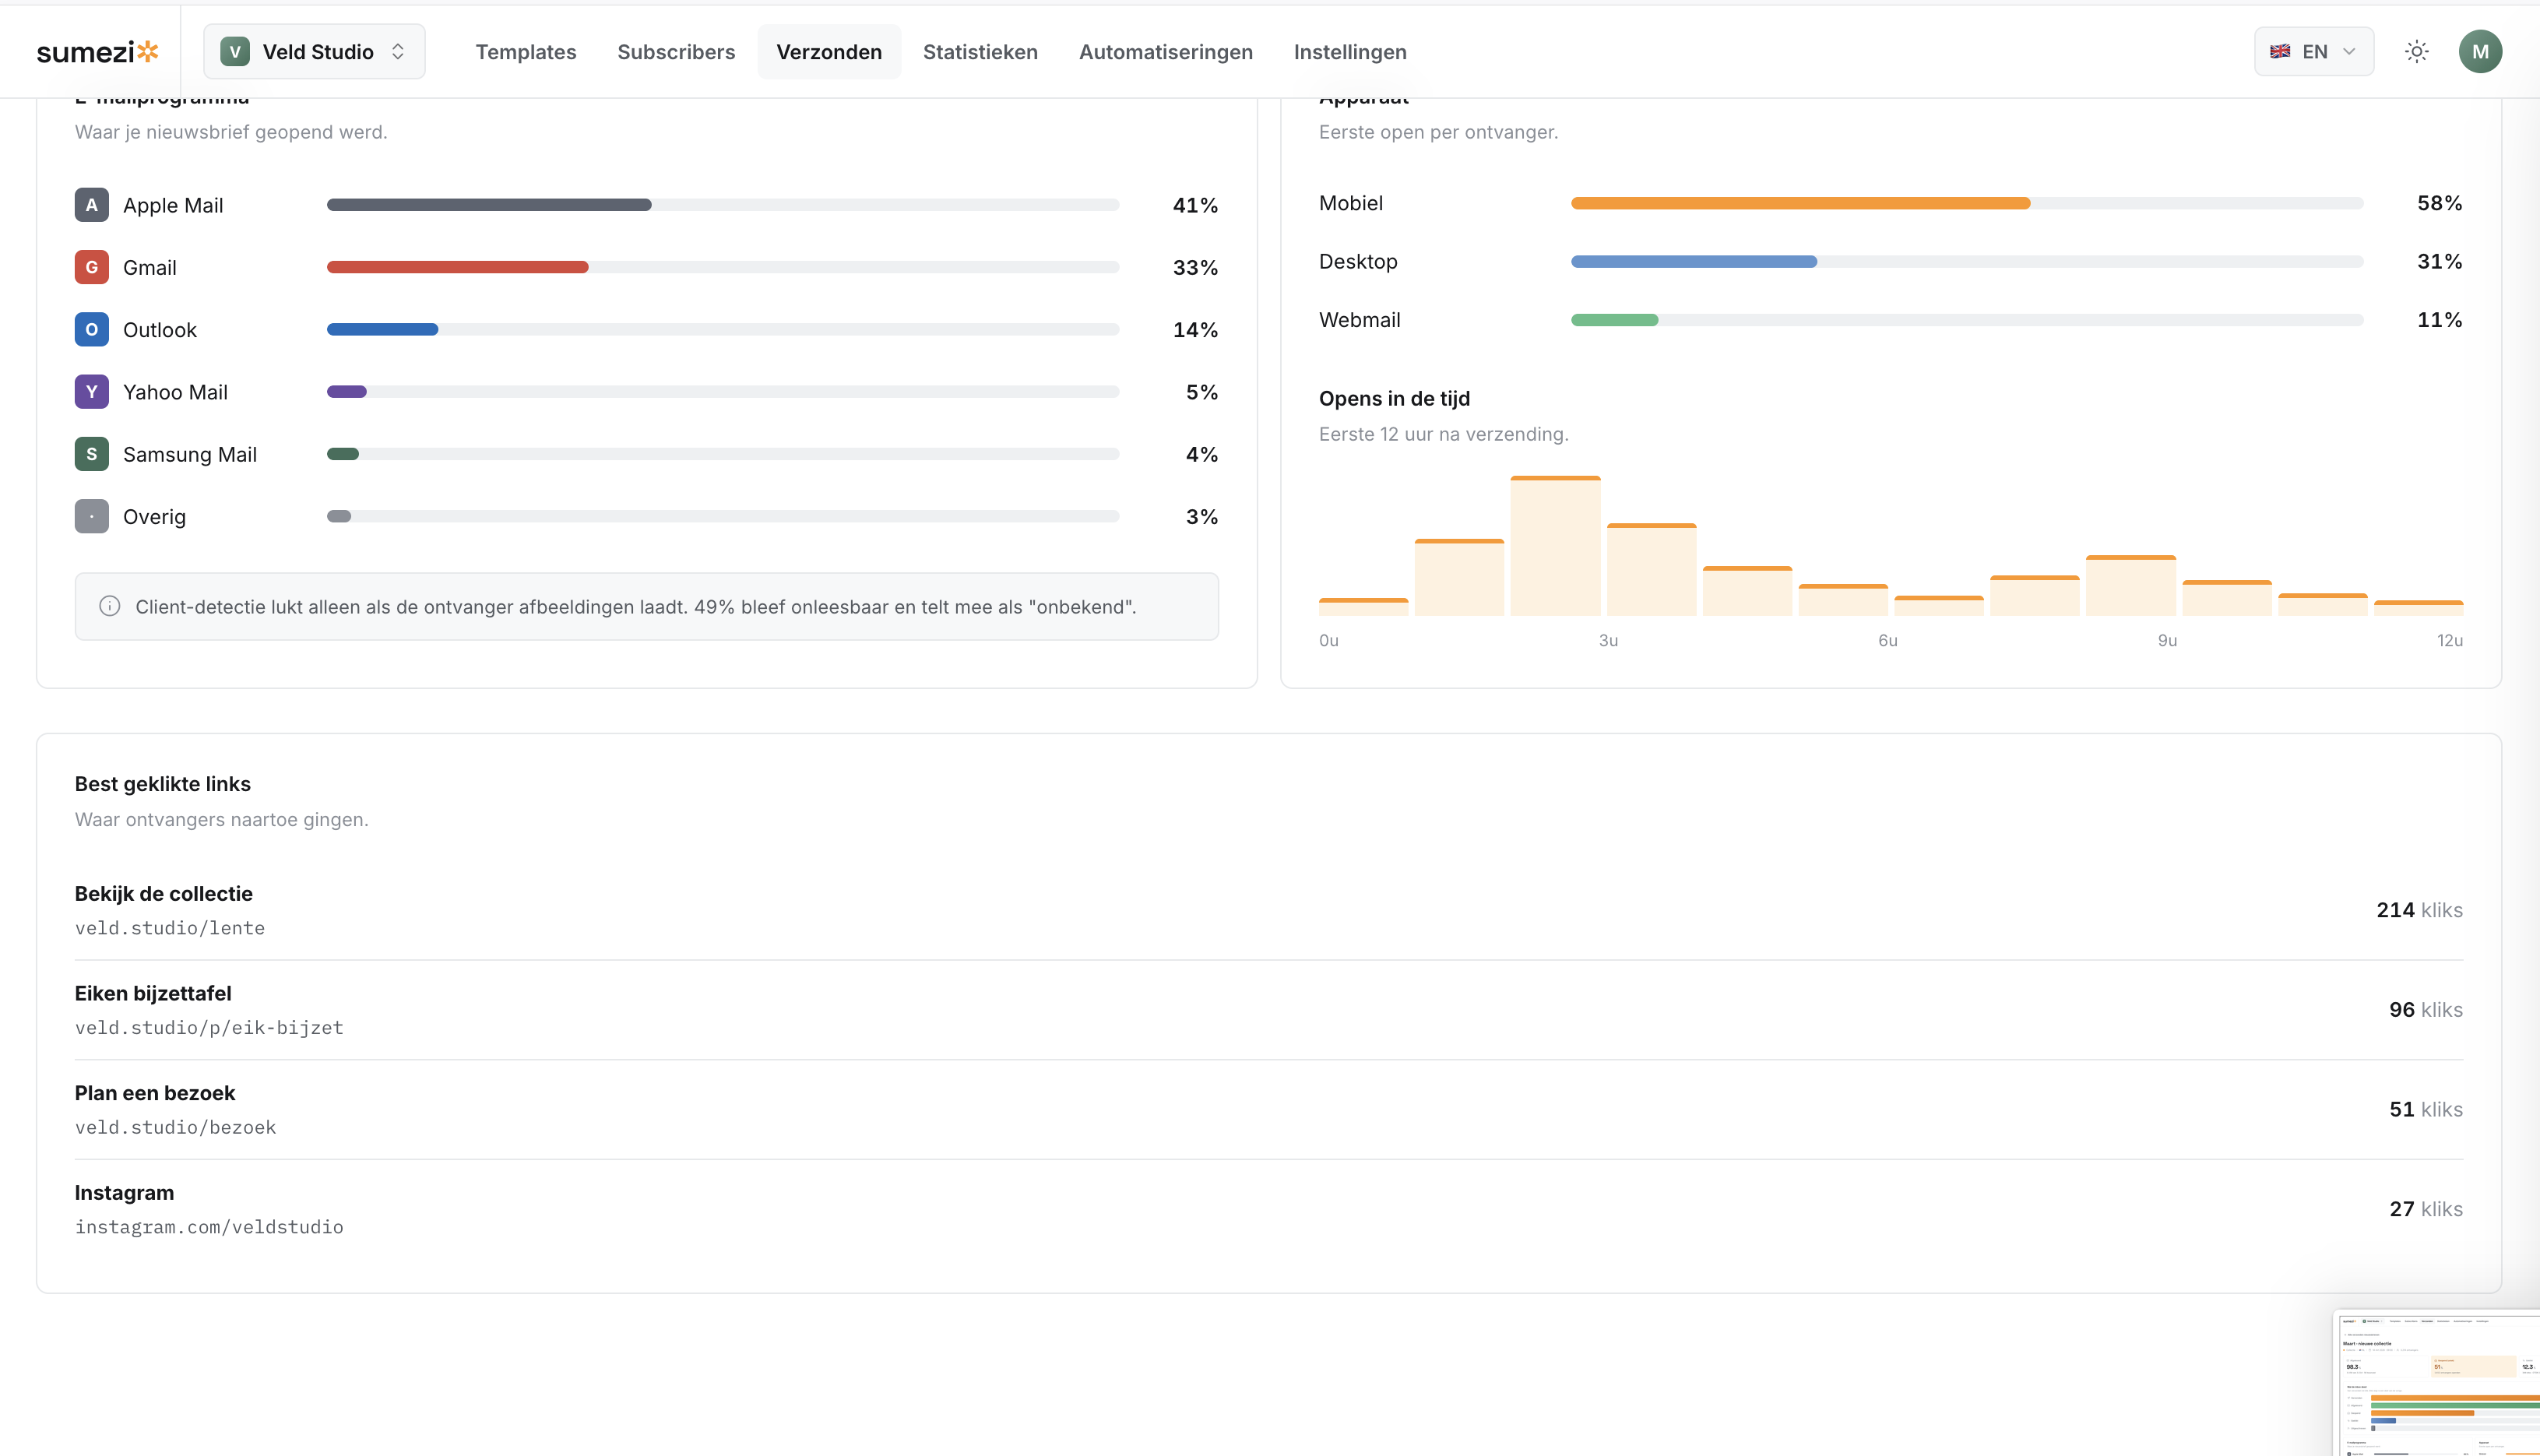Open the user avatar M menu

click(x=2480, y=52)
